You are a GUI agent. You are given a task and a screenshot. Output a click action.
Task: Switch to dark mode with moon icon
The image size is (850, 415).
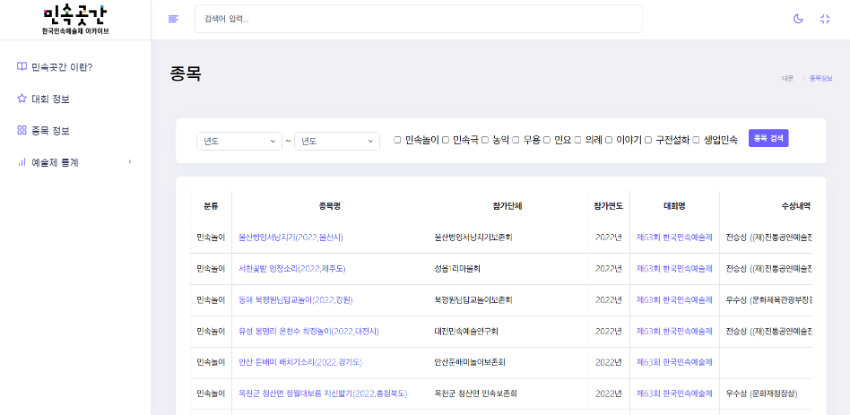pyautogui.click(x=798, y=19)
